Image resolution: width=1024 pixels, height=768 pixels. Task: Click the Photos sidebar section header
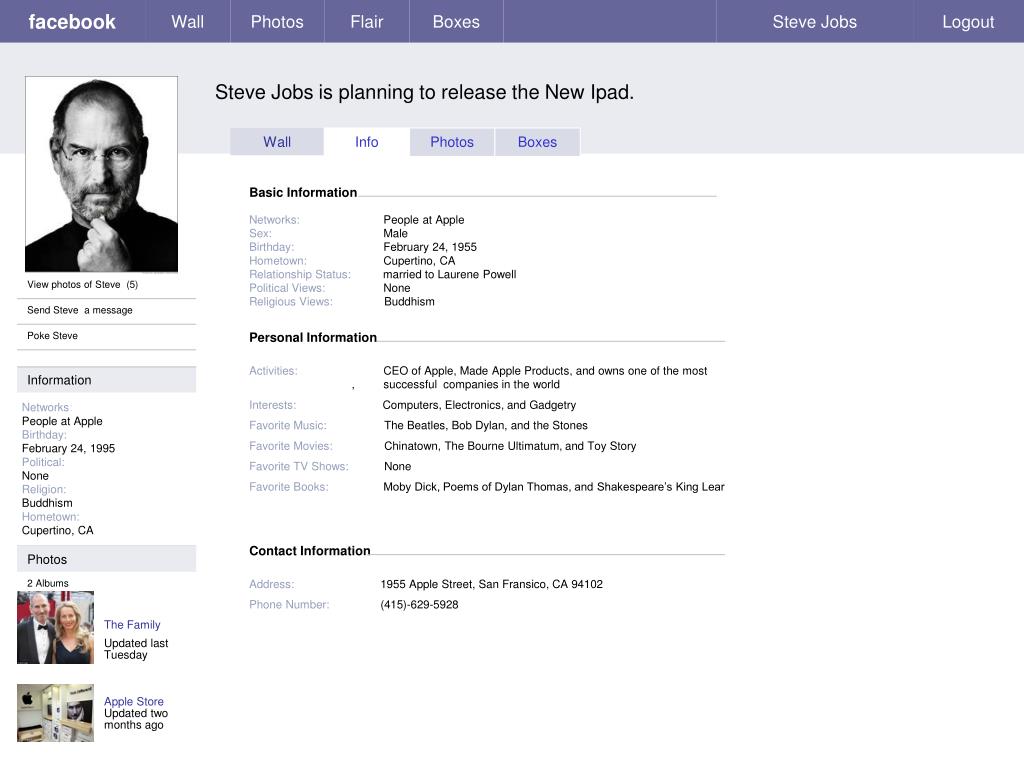106,559
